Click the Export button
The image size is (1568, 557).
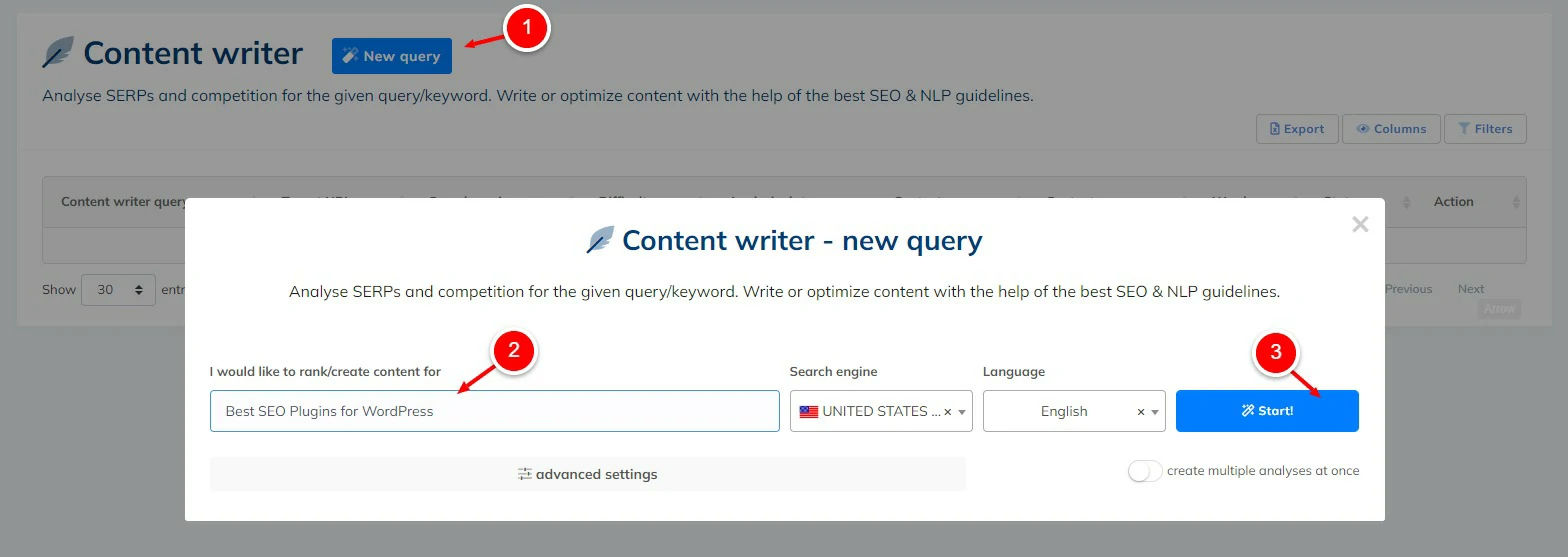click(1297, 129)
